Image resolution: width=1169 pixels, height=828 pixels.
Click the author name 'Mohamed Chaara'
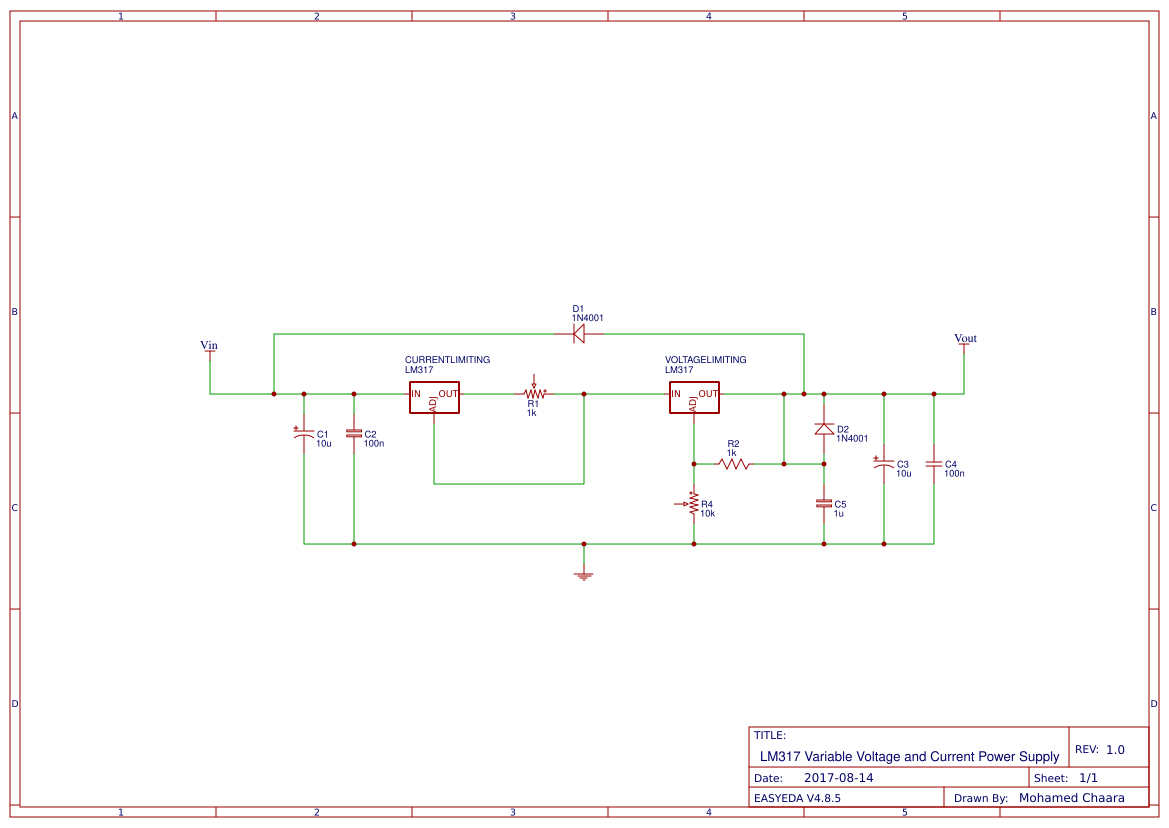point(1072,797)
